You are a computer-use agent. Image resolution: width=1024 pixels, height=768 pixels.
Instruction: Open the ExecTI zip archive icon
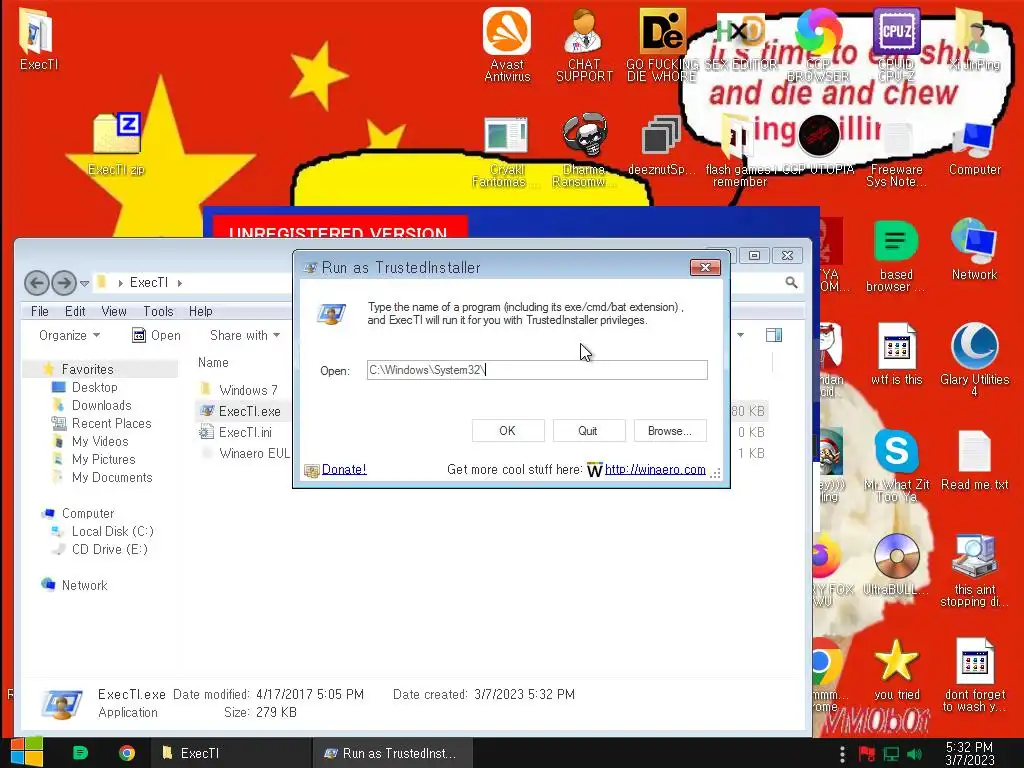pos(116,144)
